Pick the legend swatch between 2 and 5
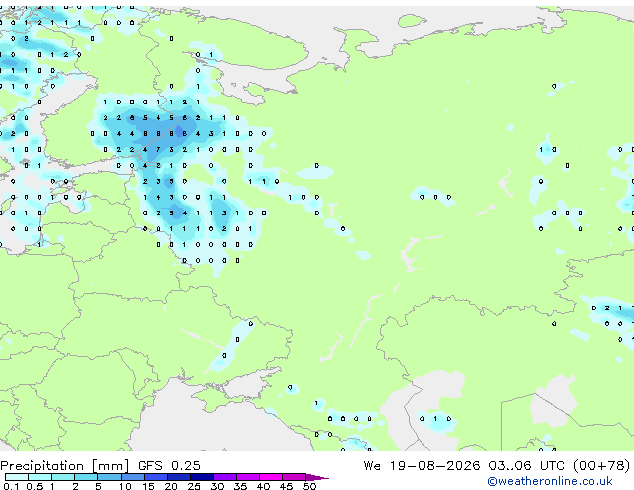The width and height of the screenshot is (634, 490). tap(87, 477)
